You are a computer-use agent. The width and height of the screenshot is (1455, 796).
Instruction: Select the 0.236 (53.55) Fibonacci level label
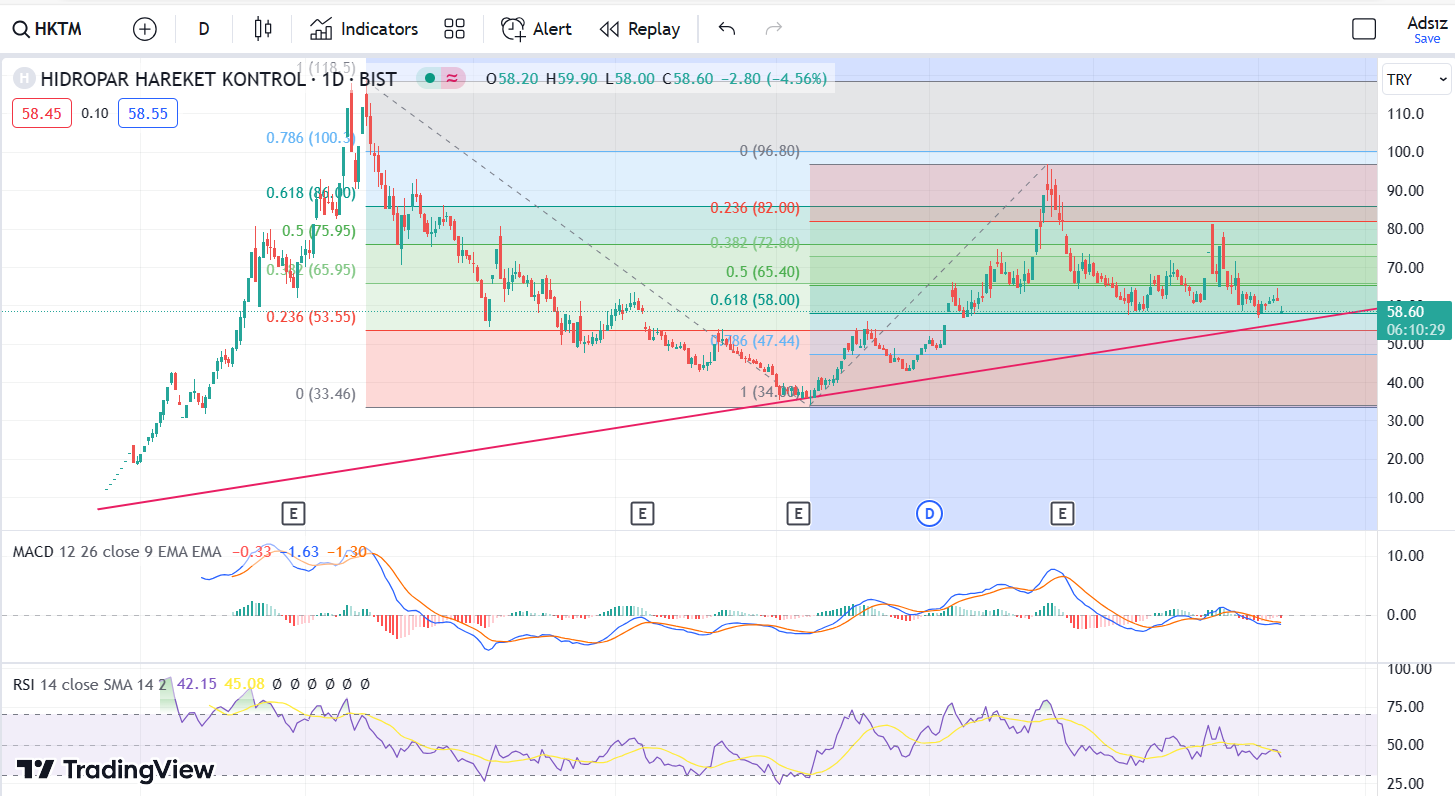click(311, 316)
